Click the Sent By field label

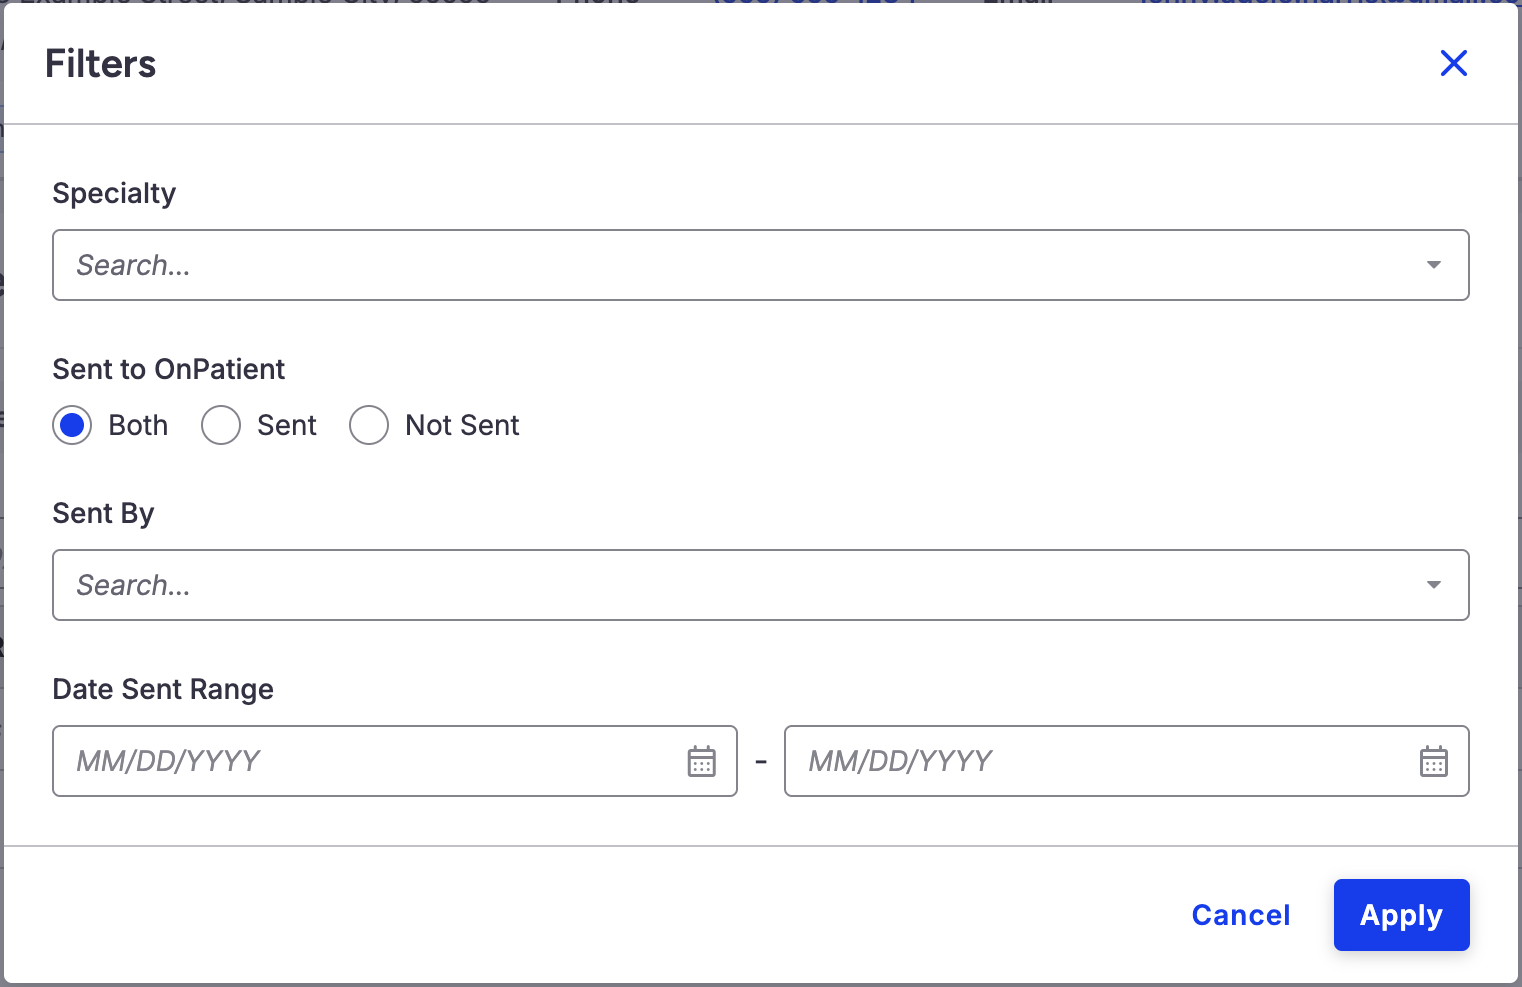click(x=103, y=513)
